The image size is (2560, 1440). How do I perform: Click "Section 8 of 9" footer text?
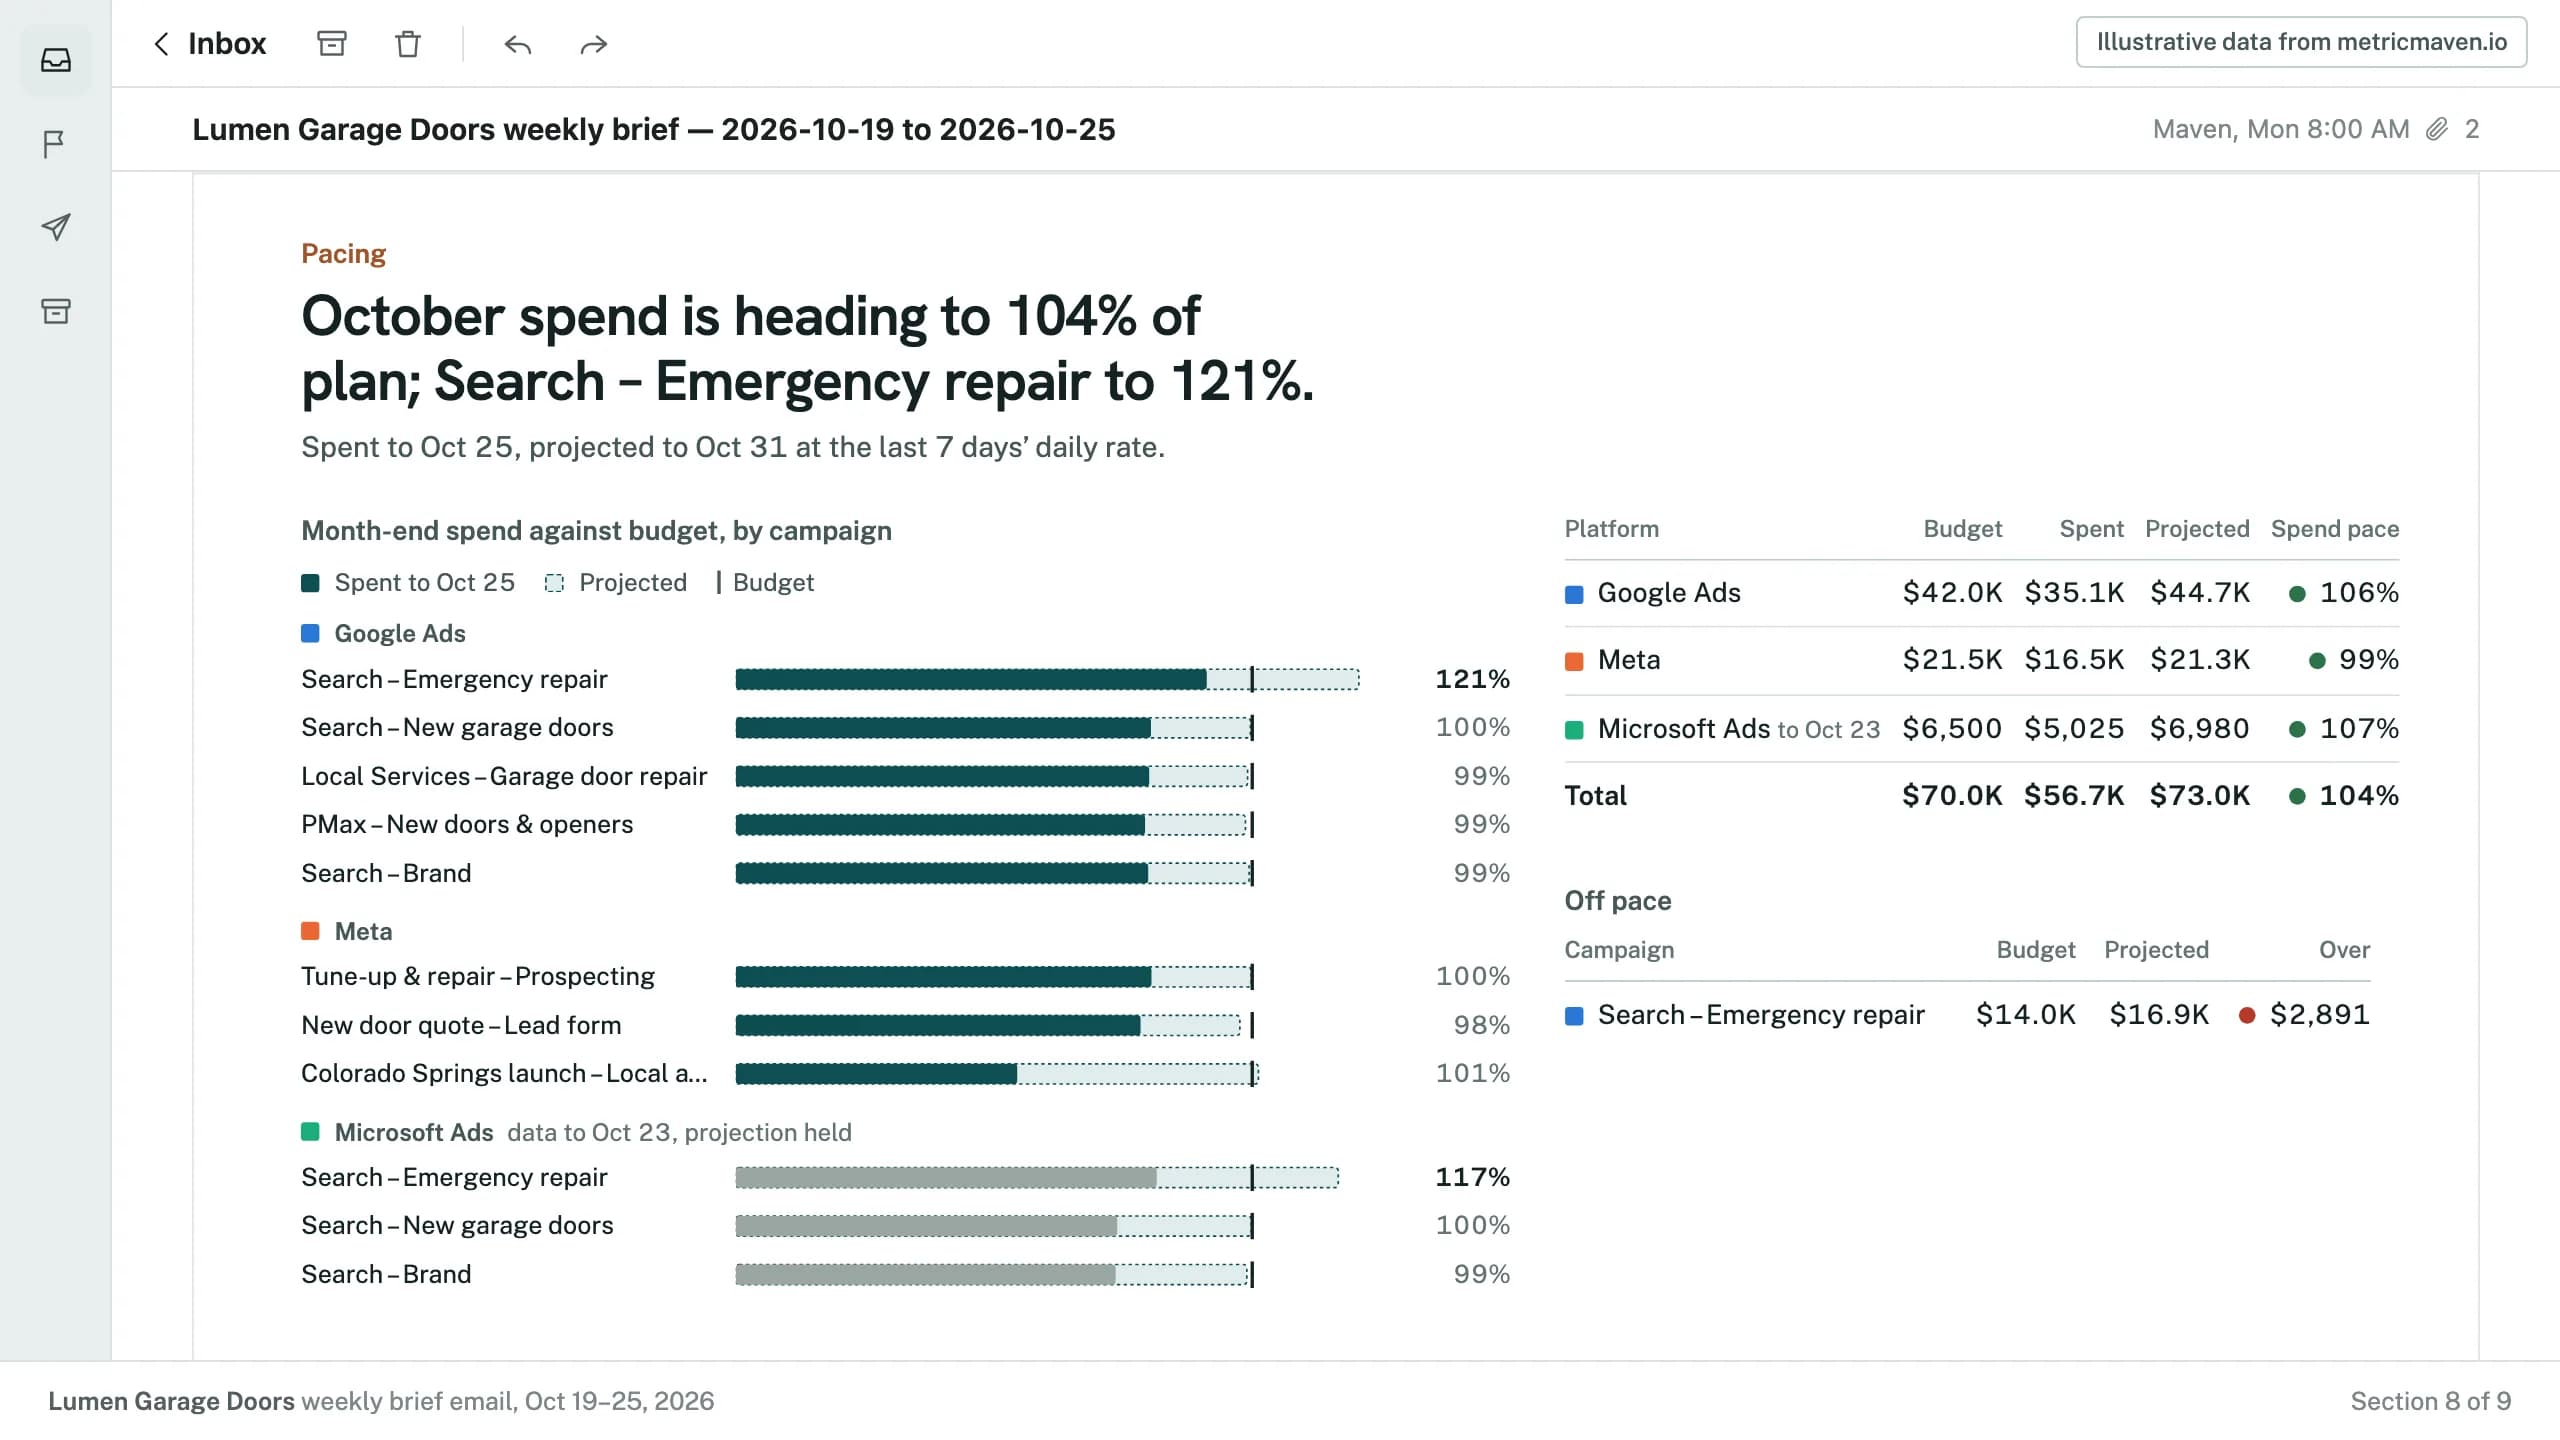click(x=2430, y=1401)
